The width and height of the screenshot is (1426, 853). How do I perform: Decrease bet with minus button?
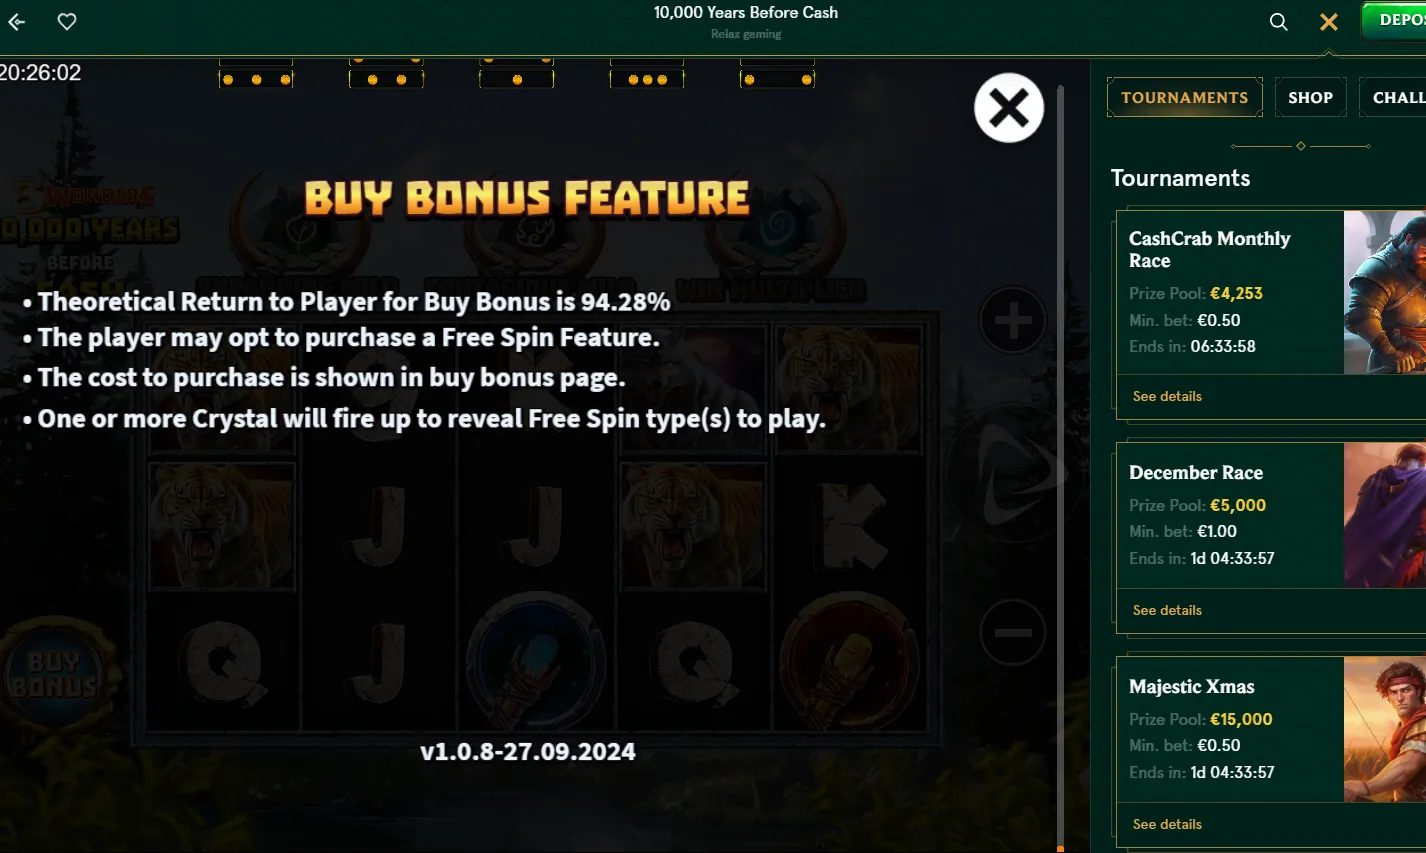coord(1013,632)
